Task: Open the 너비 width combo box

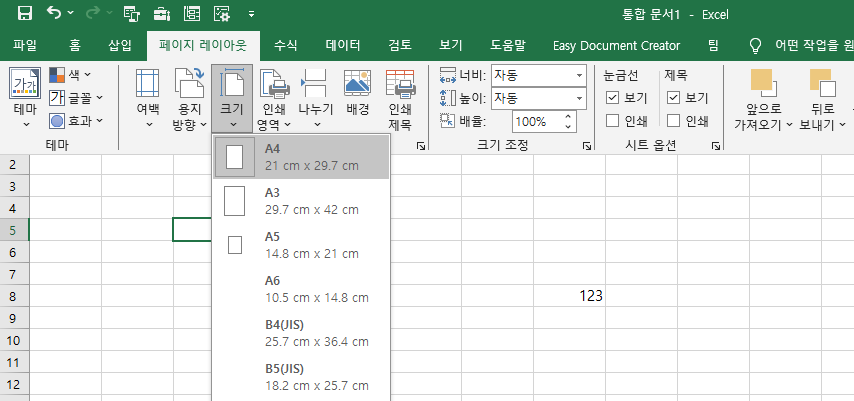Action: (538, 76)
